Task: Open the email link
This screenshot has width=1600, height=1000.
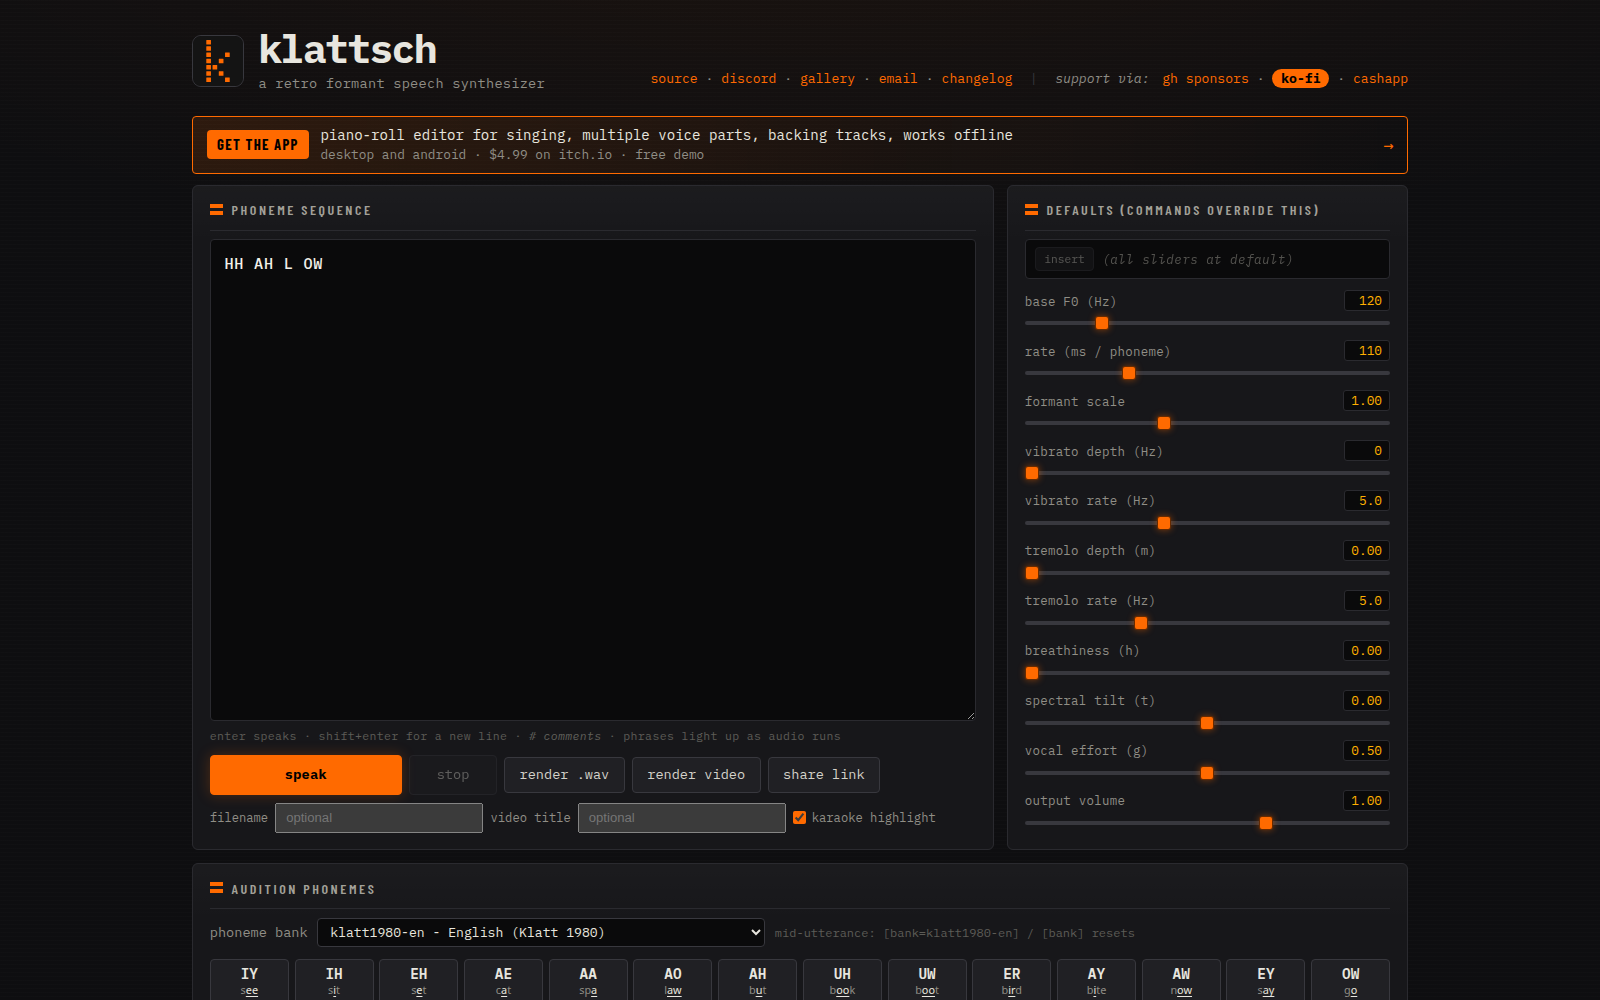Action: [898, 79]
